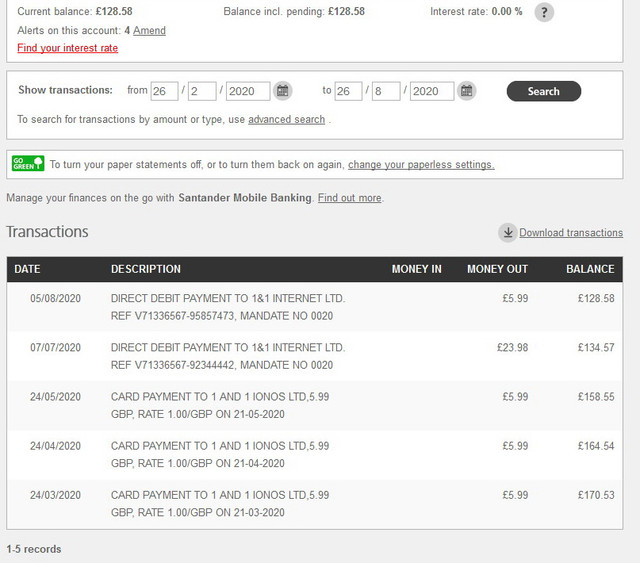Open the advanced search link

[x=287, y=120]
